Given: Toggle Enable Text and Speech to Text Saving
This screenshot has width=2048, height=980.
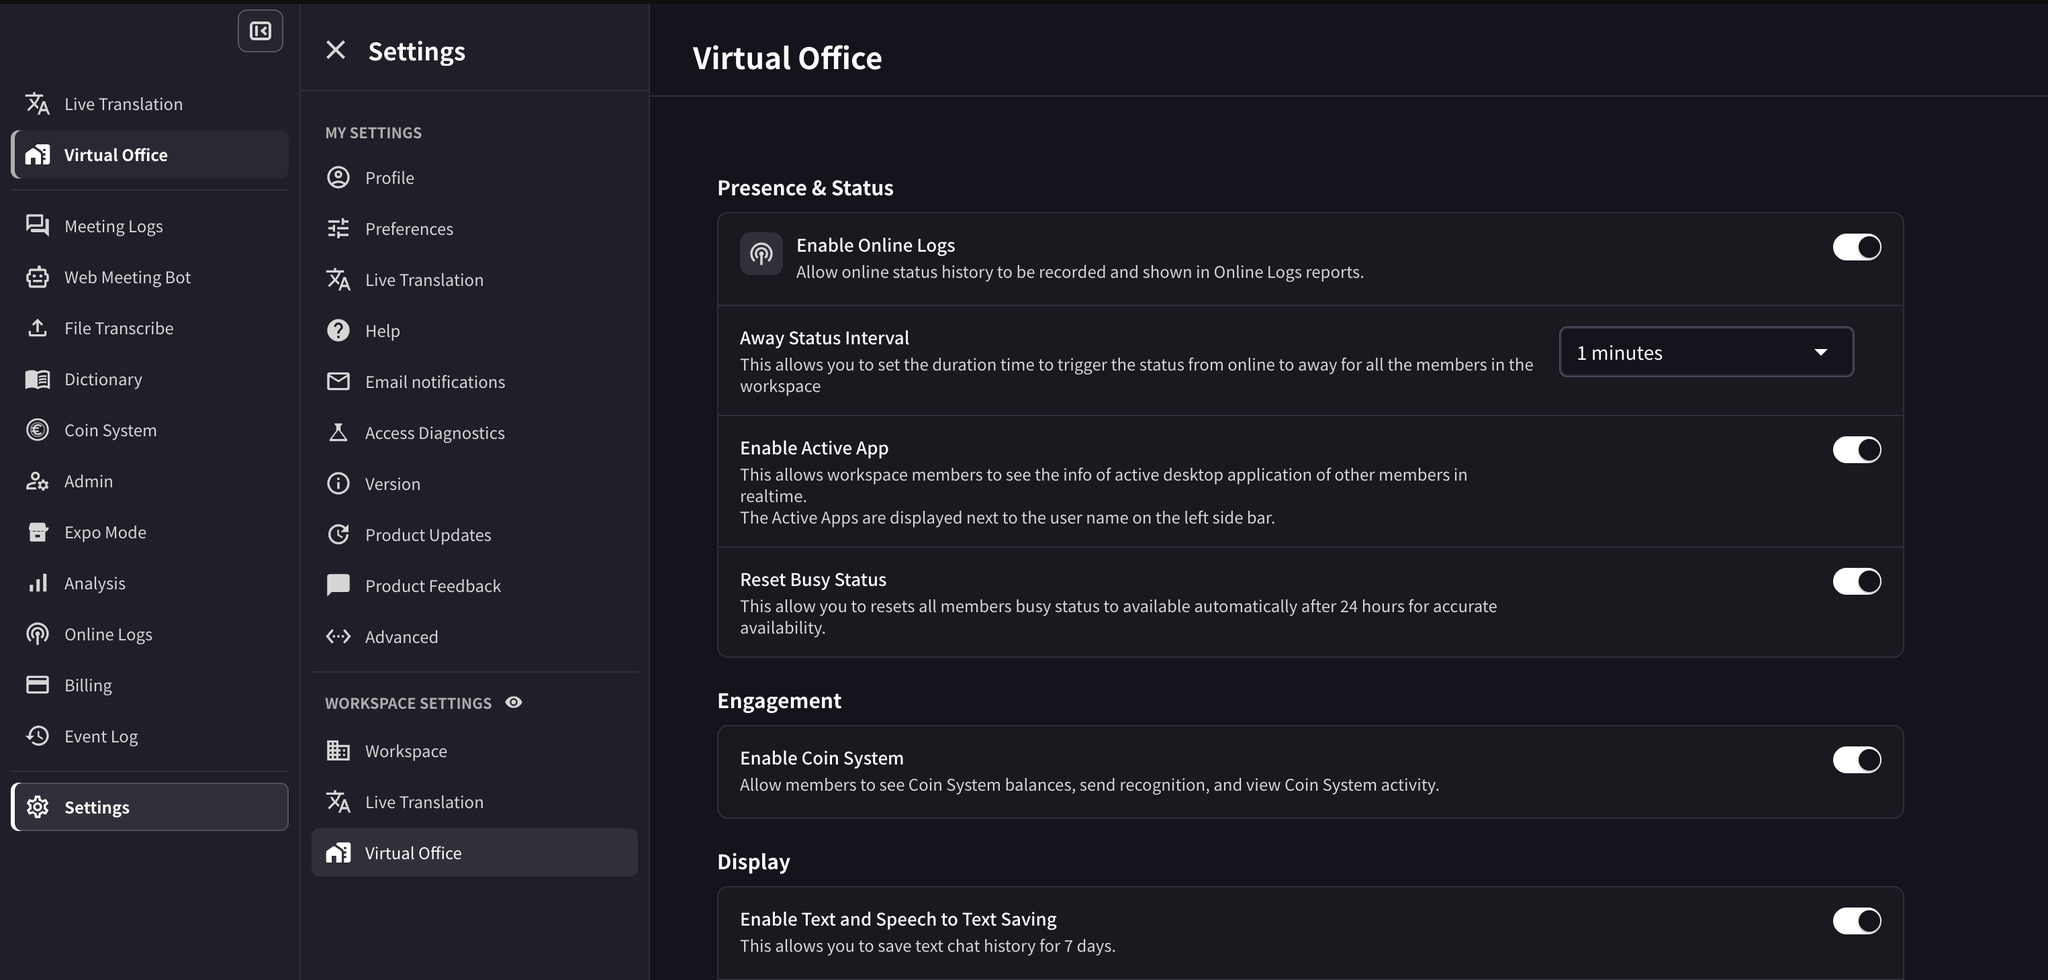Looking at the screenshot, I should 1857,921.
